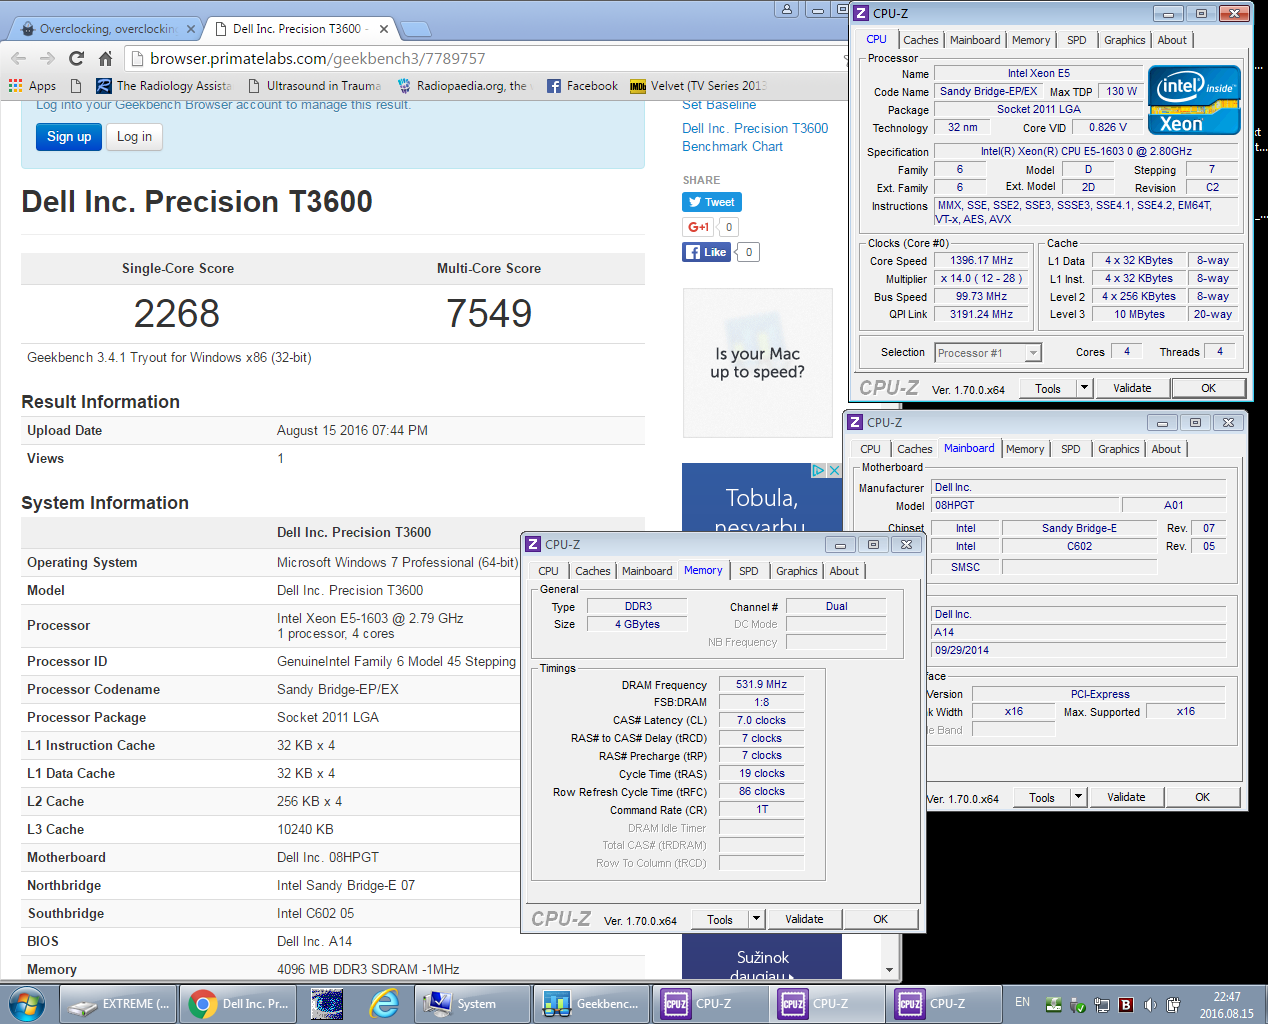Select the first CPU-Z taskbar button
This screenshot has height=1024, width=1268.
point(710,1004)
